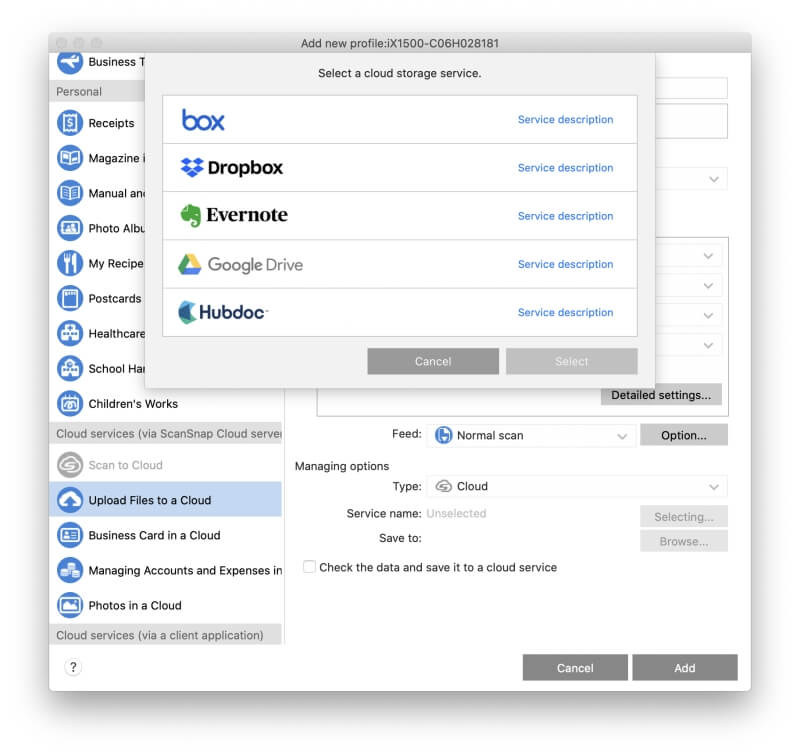
Task: Click the Detailed settings button
Action: coord(661,395)
